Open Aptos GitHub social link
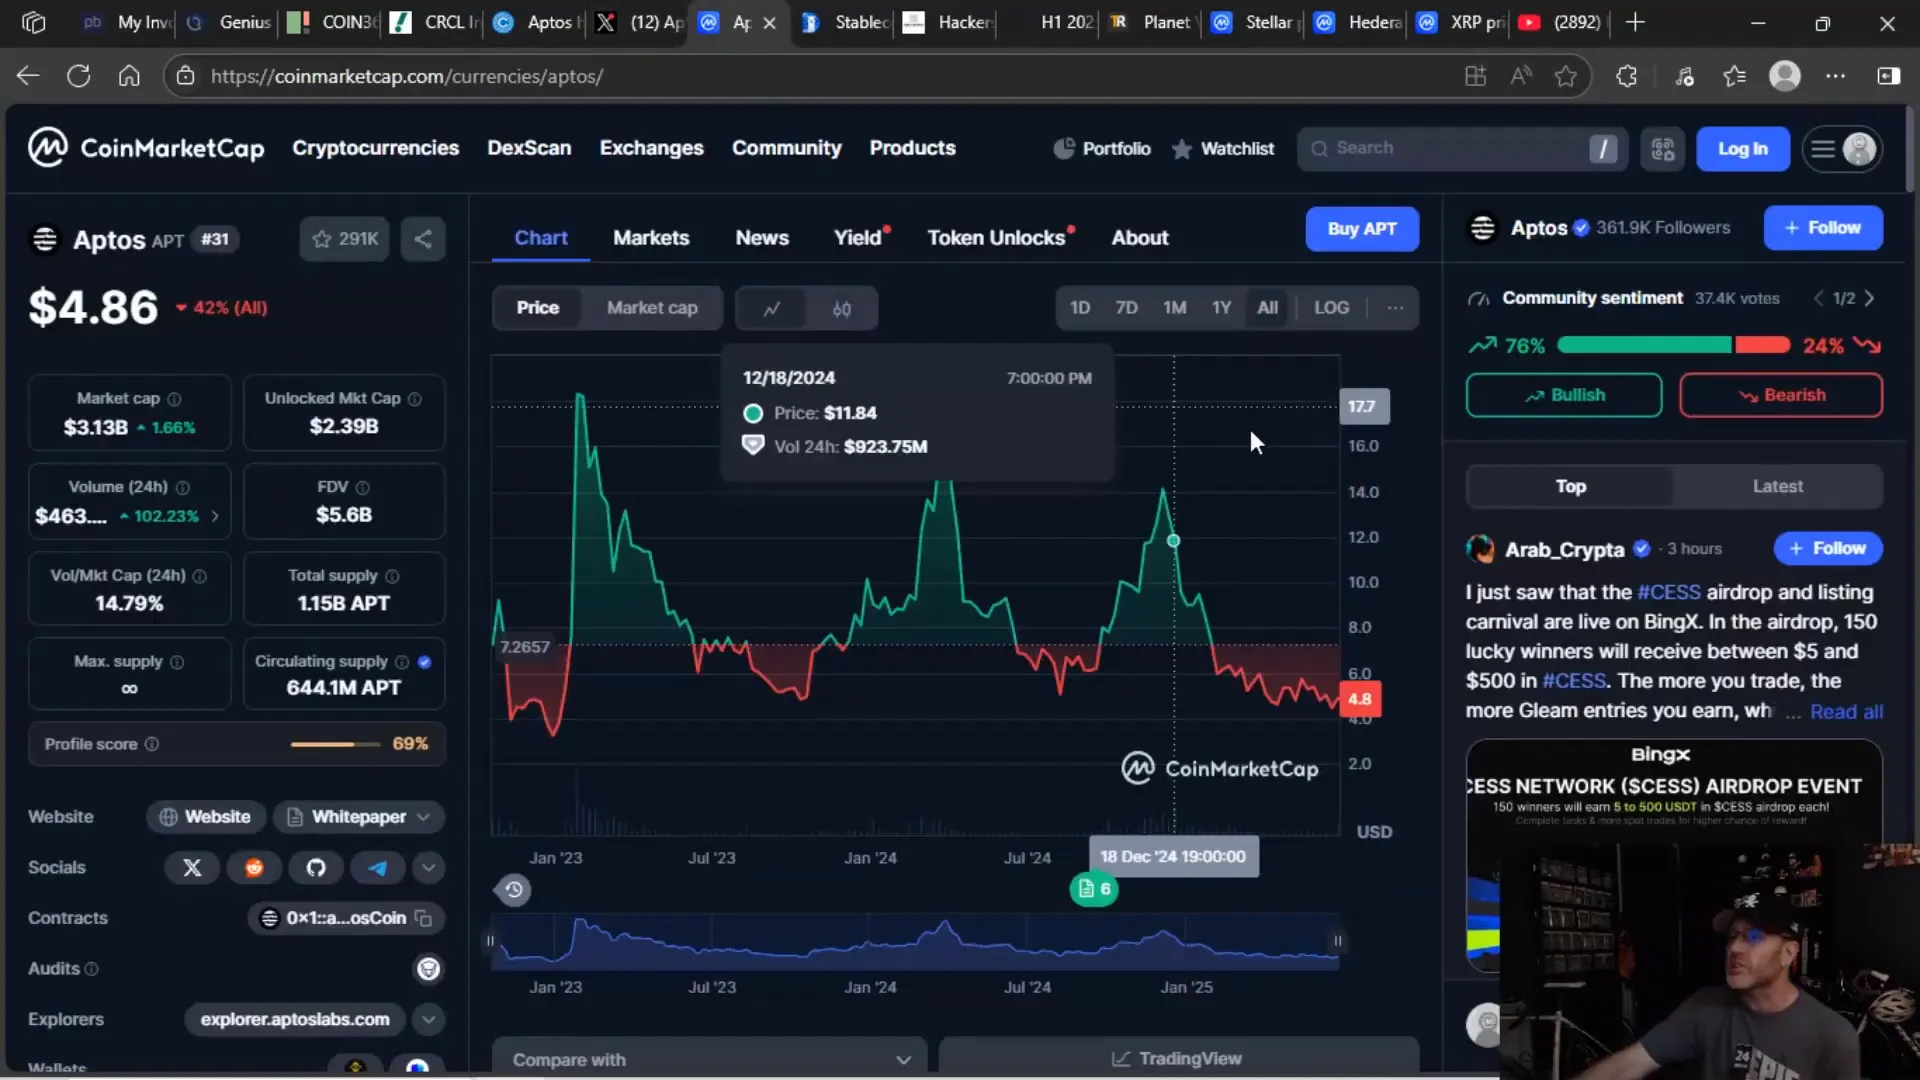This screenshot has width=1920, height=1080. coord(316,868)
